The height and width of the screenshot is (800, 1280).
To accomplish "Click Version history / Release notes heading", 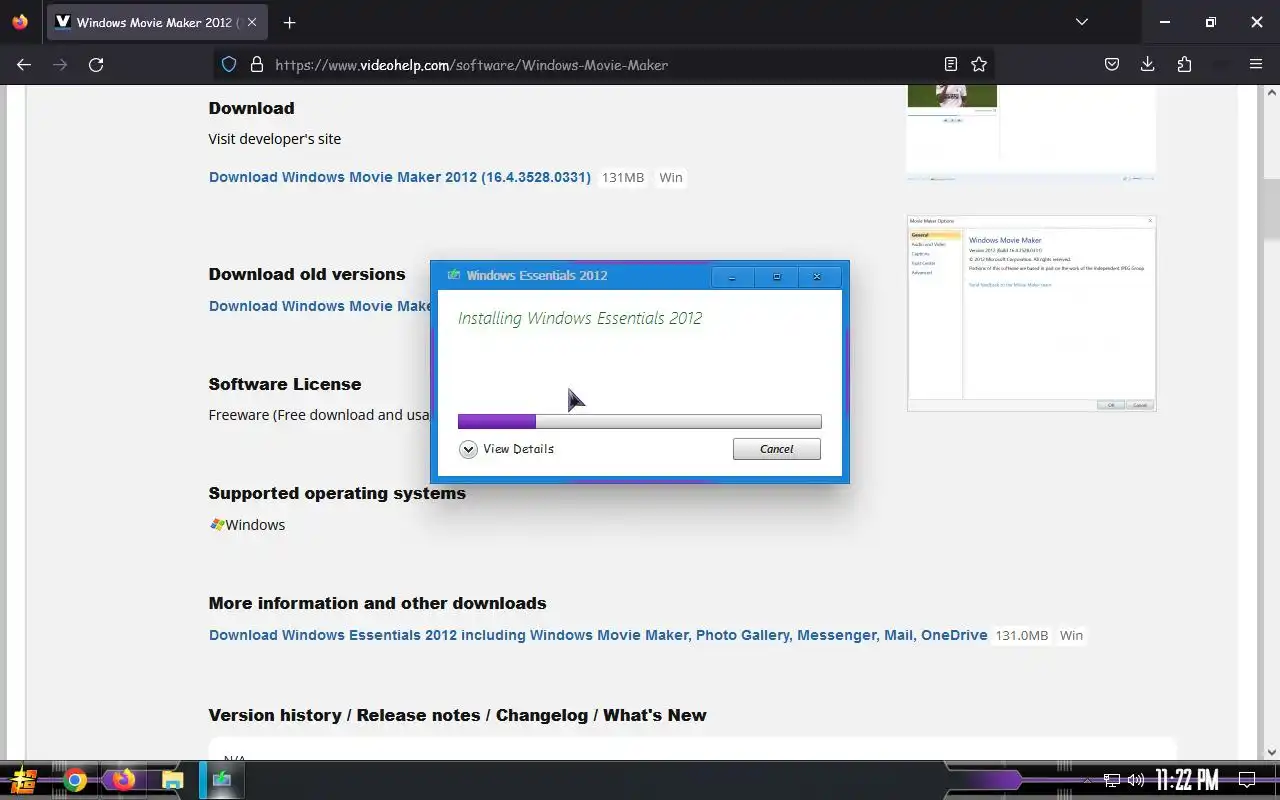I will tap(458, 715).
